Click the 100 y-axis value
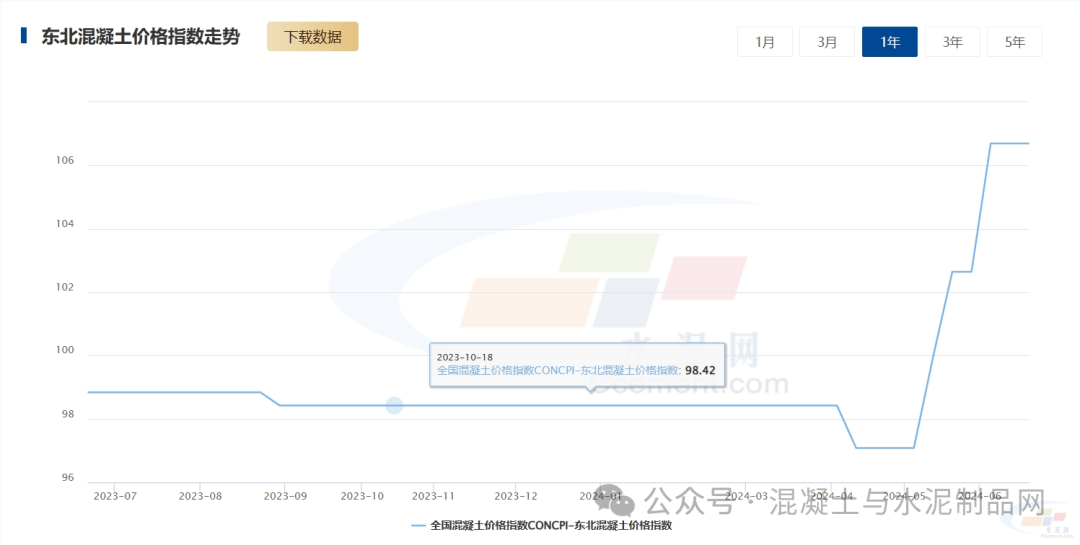The image size is (1080, 545). (65, 350)
